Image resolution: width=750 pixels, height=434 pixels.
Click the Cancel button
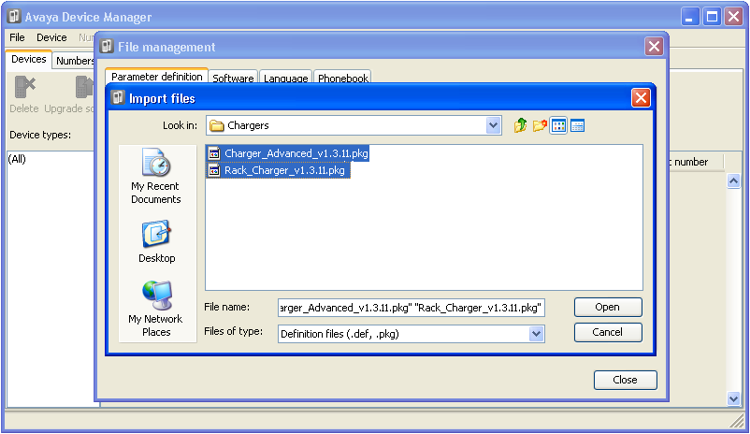pyautogui.click(x=608, y=332)
